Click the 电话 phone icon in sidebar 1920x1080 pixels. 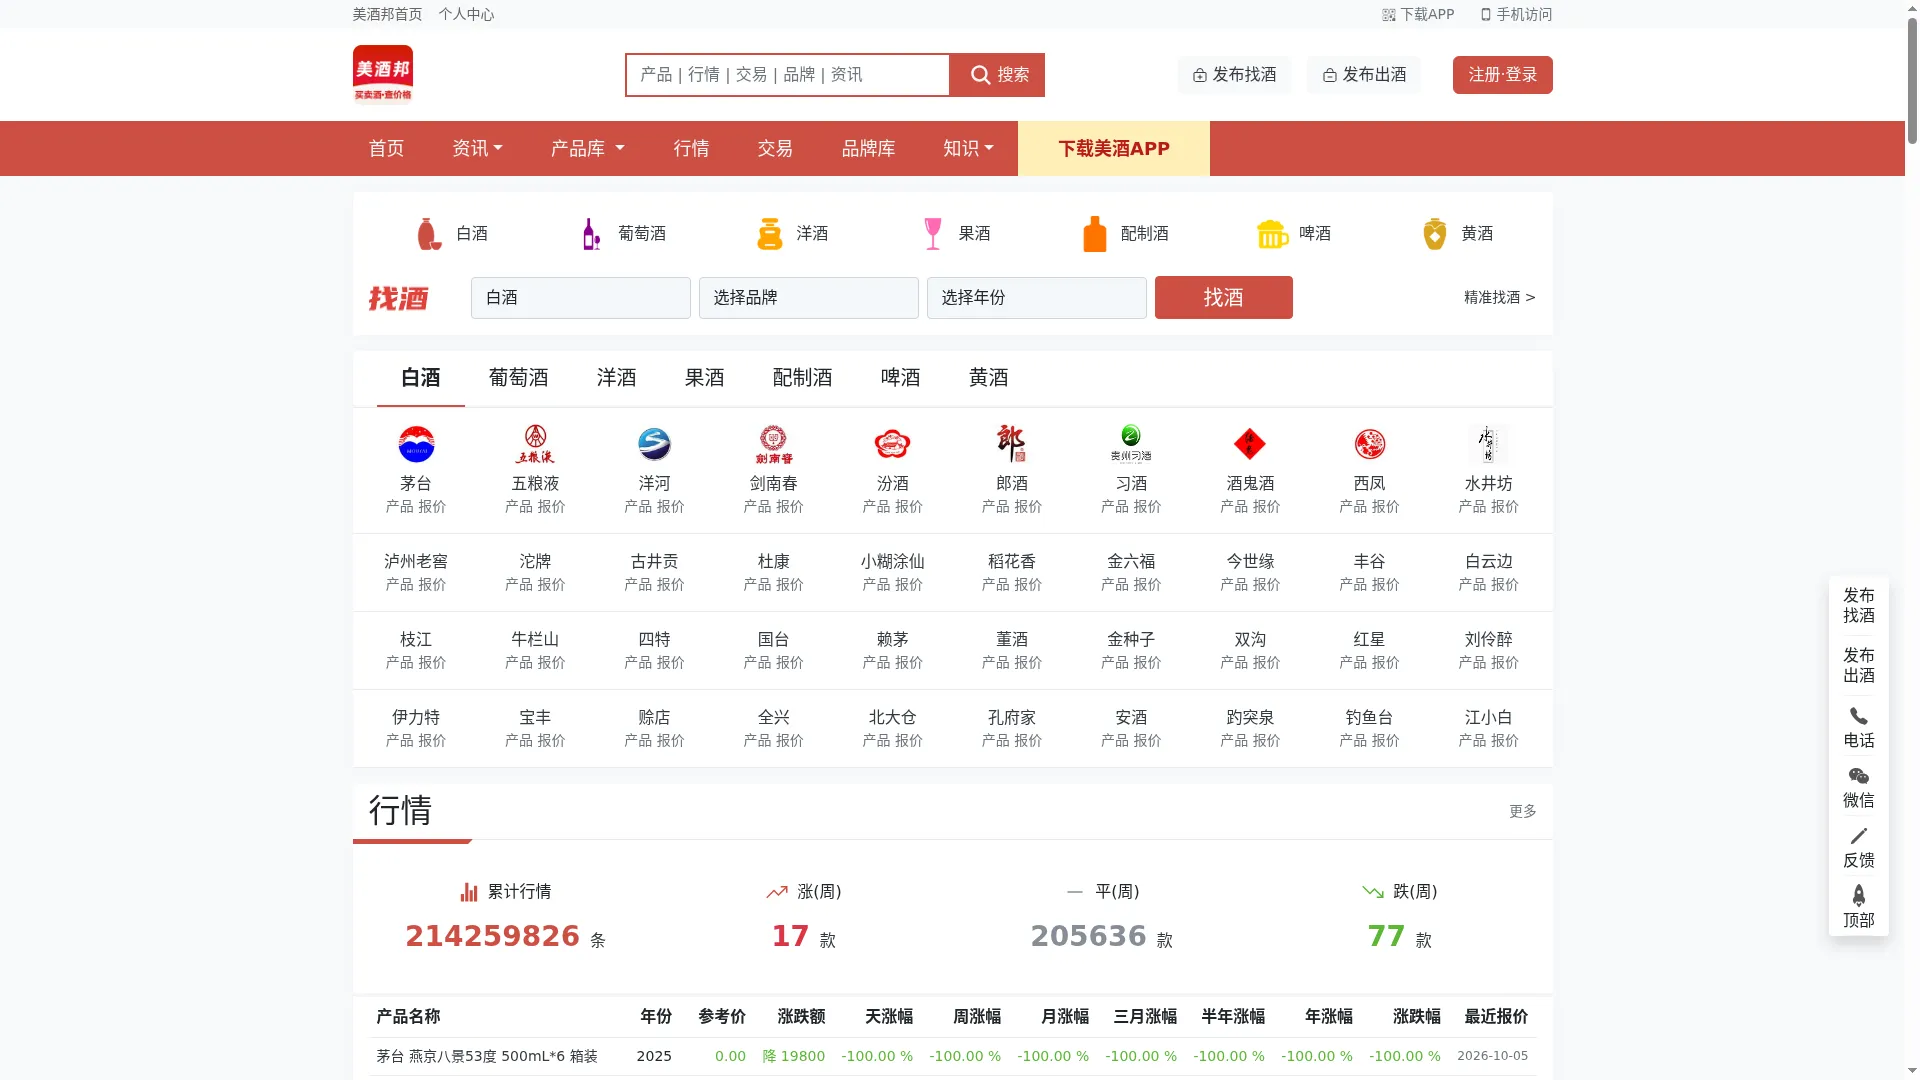1859,716
